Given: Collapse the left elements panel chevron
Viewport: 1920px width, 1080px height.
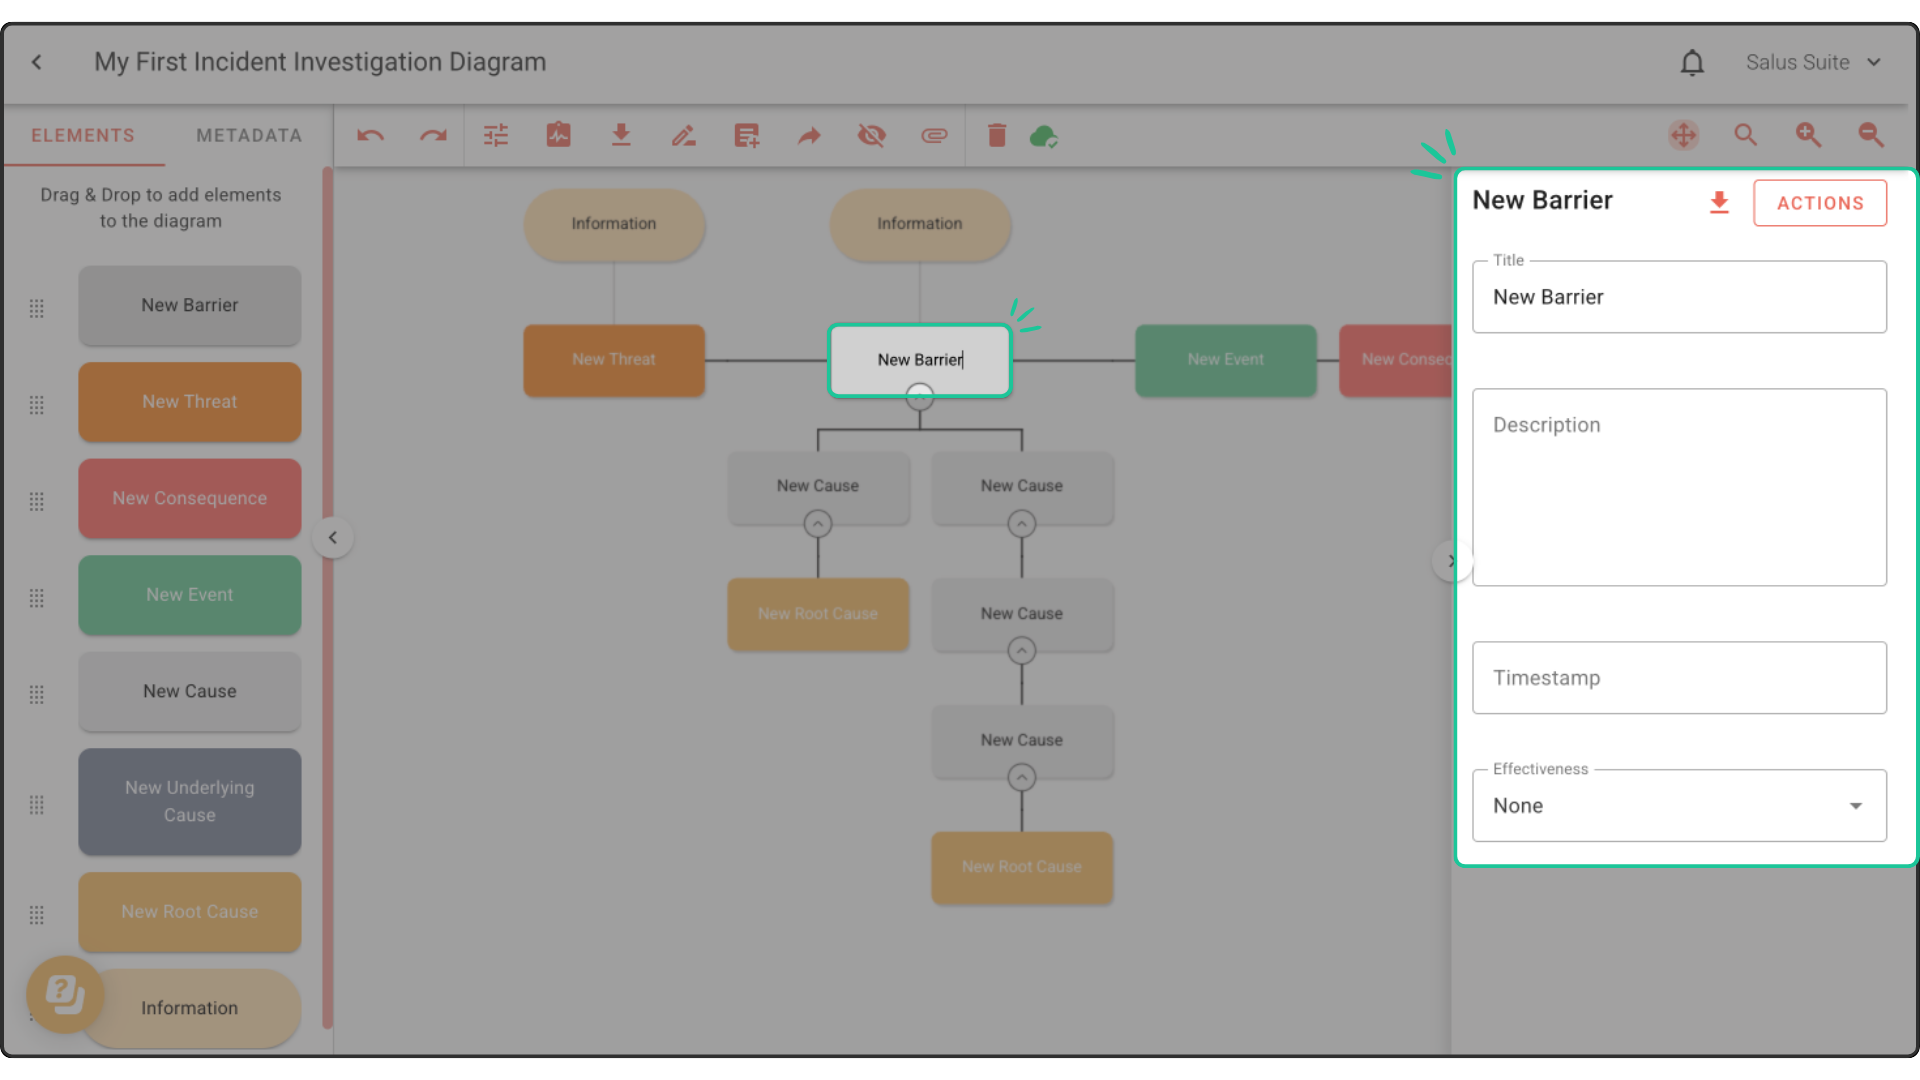Looking at the screenshot, I should [333, 538].
